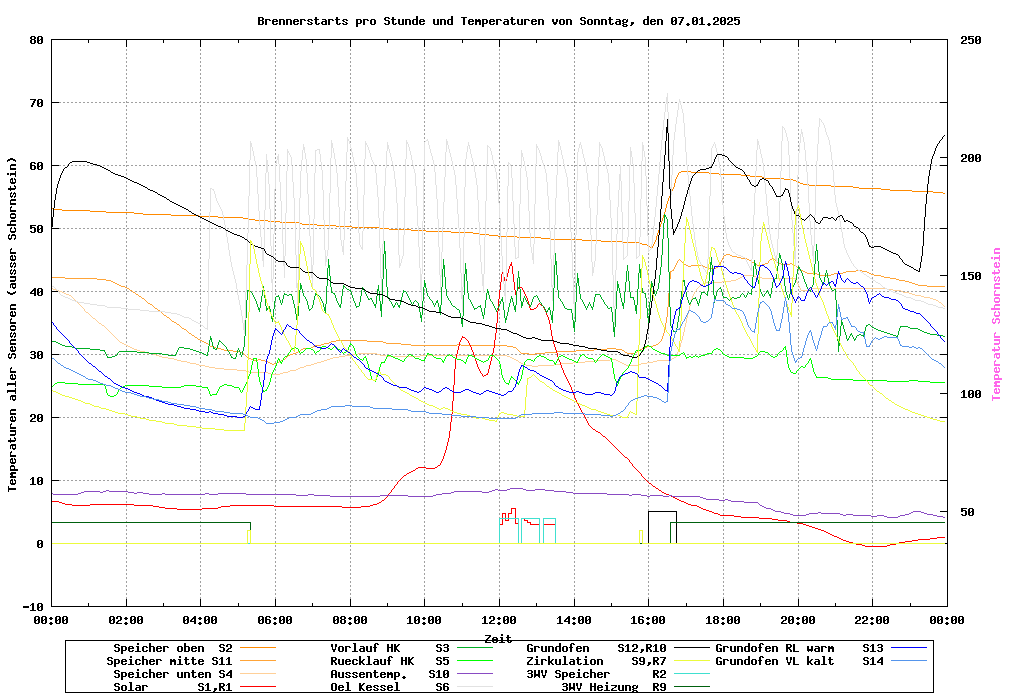Click the 3WV Speicher R2 legend entry

(596, 674)
